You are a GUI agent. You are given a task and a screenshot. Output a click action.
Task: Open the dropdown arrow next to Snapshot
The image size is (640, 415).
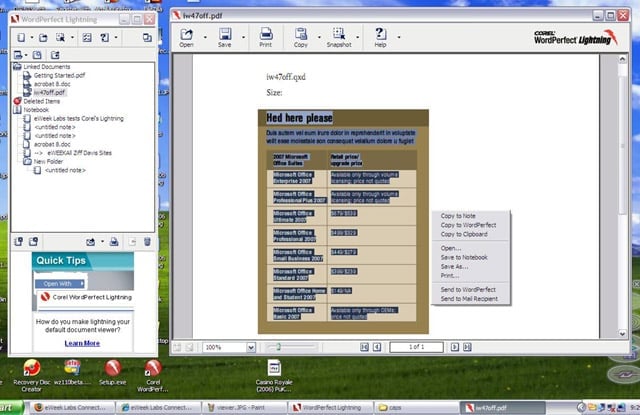point(358,37)
